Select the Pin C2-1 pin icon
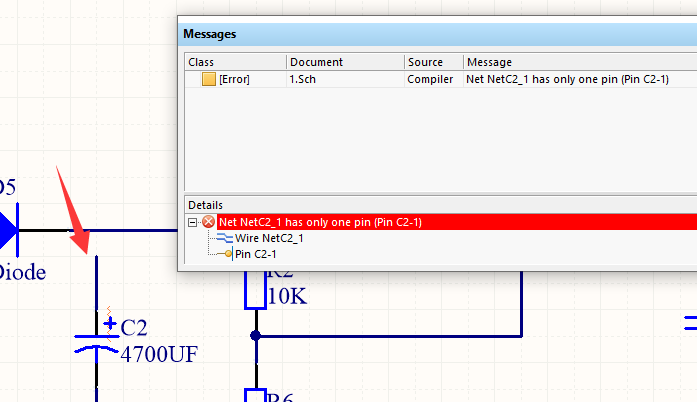This screenshot has height=402, width=697. 225,254
